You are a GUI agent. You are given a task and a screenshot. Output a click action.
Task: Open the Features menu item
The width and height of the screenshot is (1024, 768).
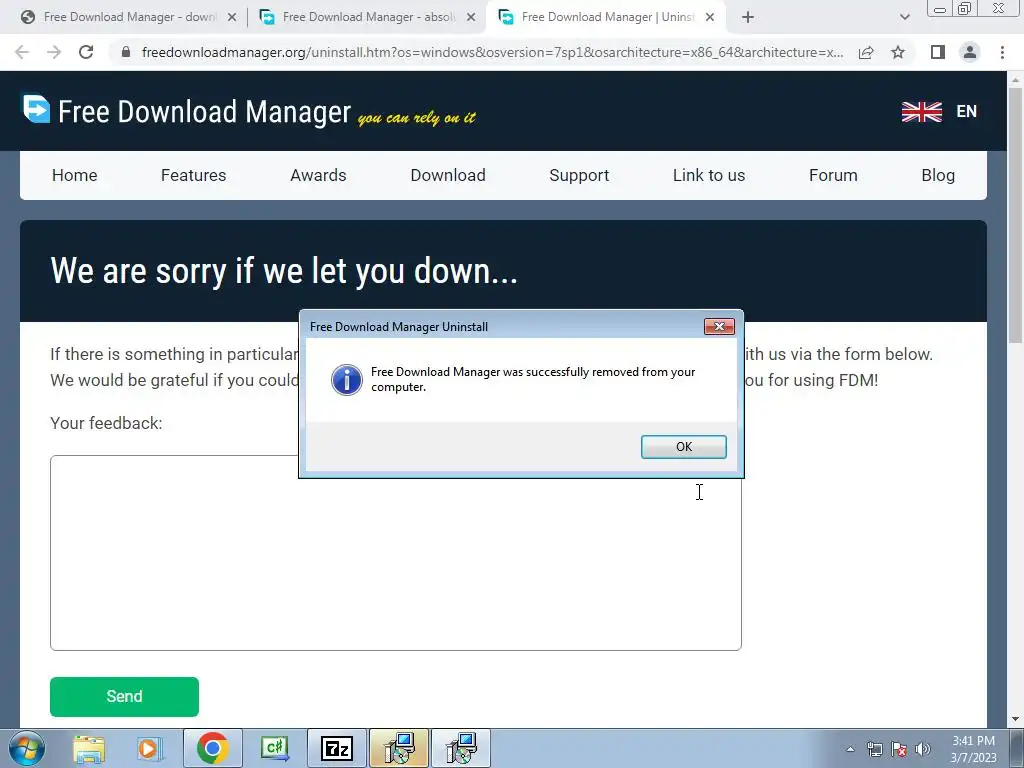pyautogui.click(x=193, y=175)
